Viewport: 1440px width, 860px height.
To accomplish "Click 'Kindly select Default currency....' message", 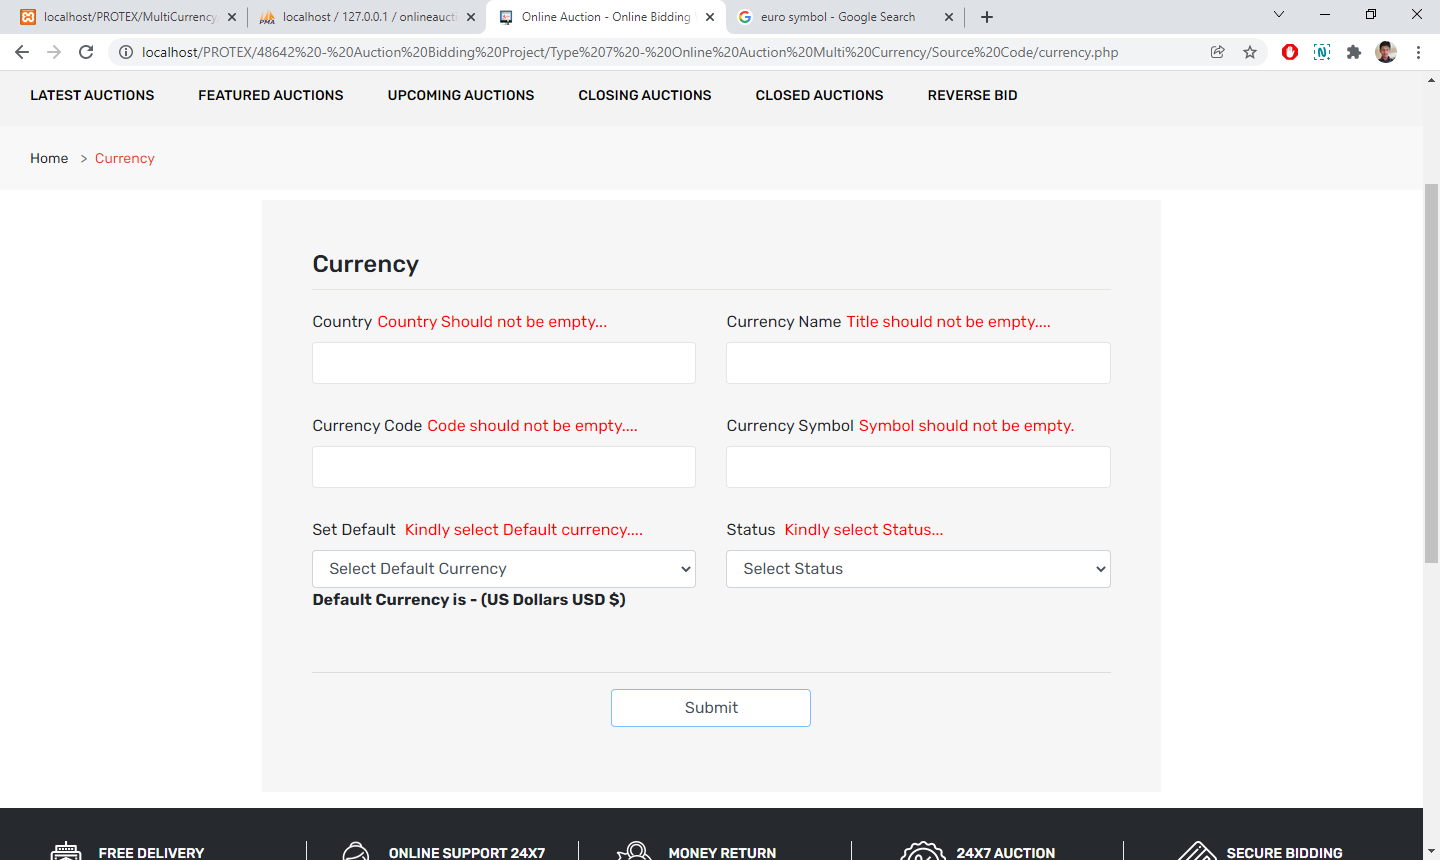I will 523,530.
